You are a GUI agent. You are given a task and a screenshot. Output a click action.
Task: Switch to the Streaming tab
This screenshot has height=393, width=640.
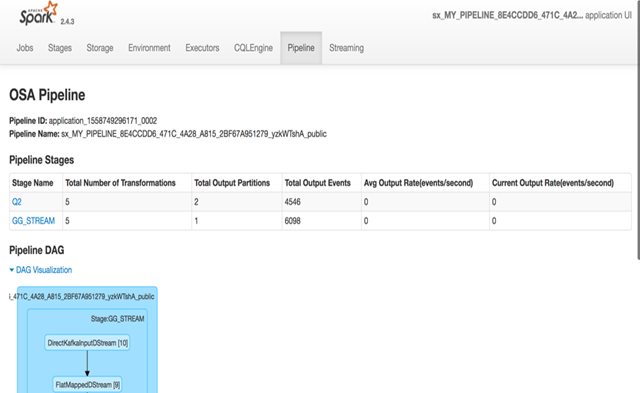tap(347, 48)
